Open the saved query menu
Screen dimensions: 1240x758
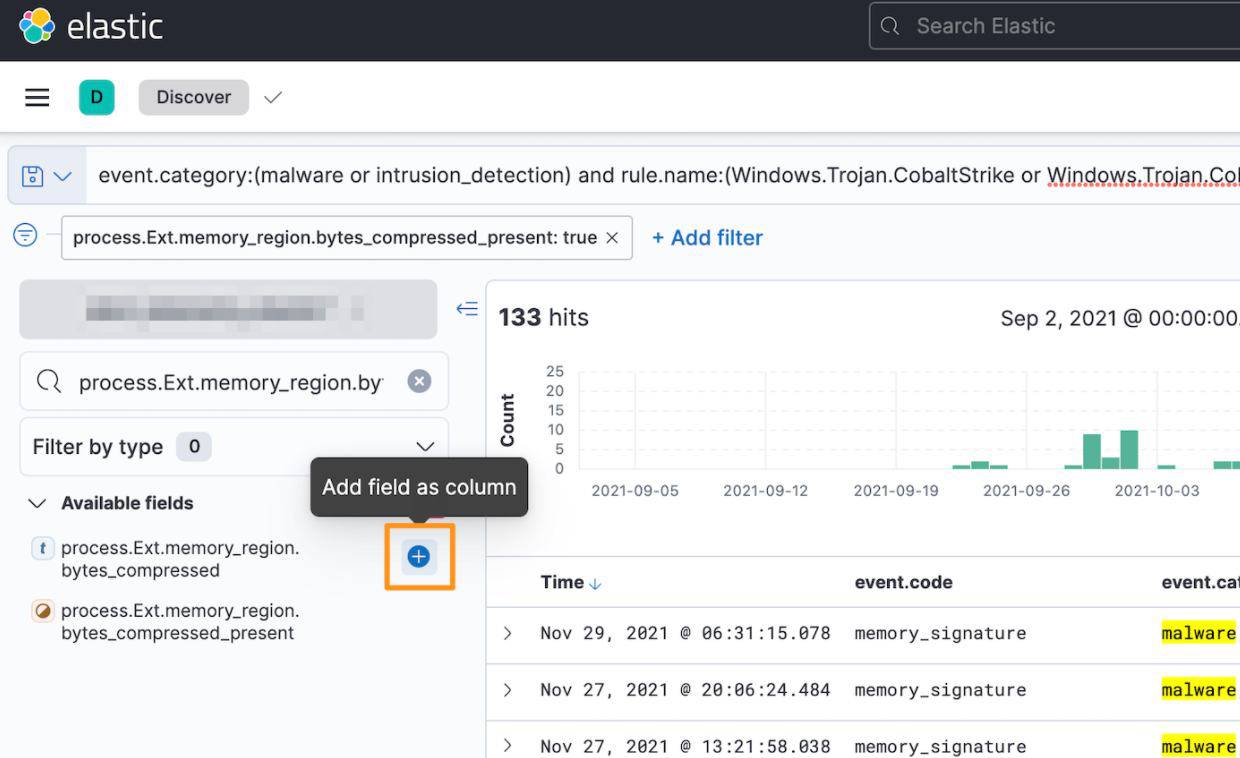pos(47,176)
